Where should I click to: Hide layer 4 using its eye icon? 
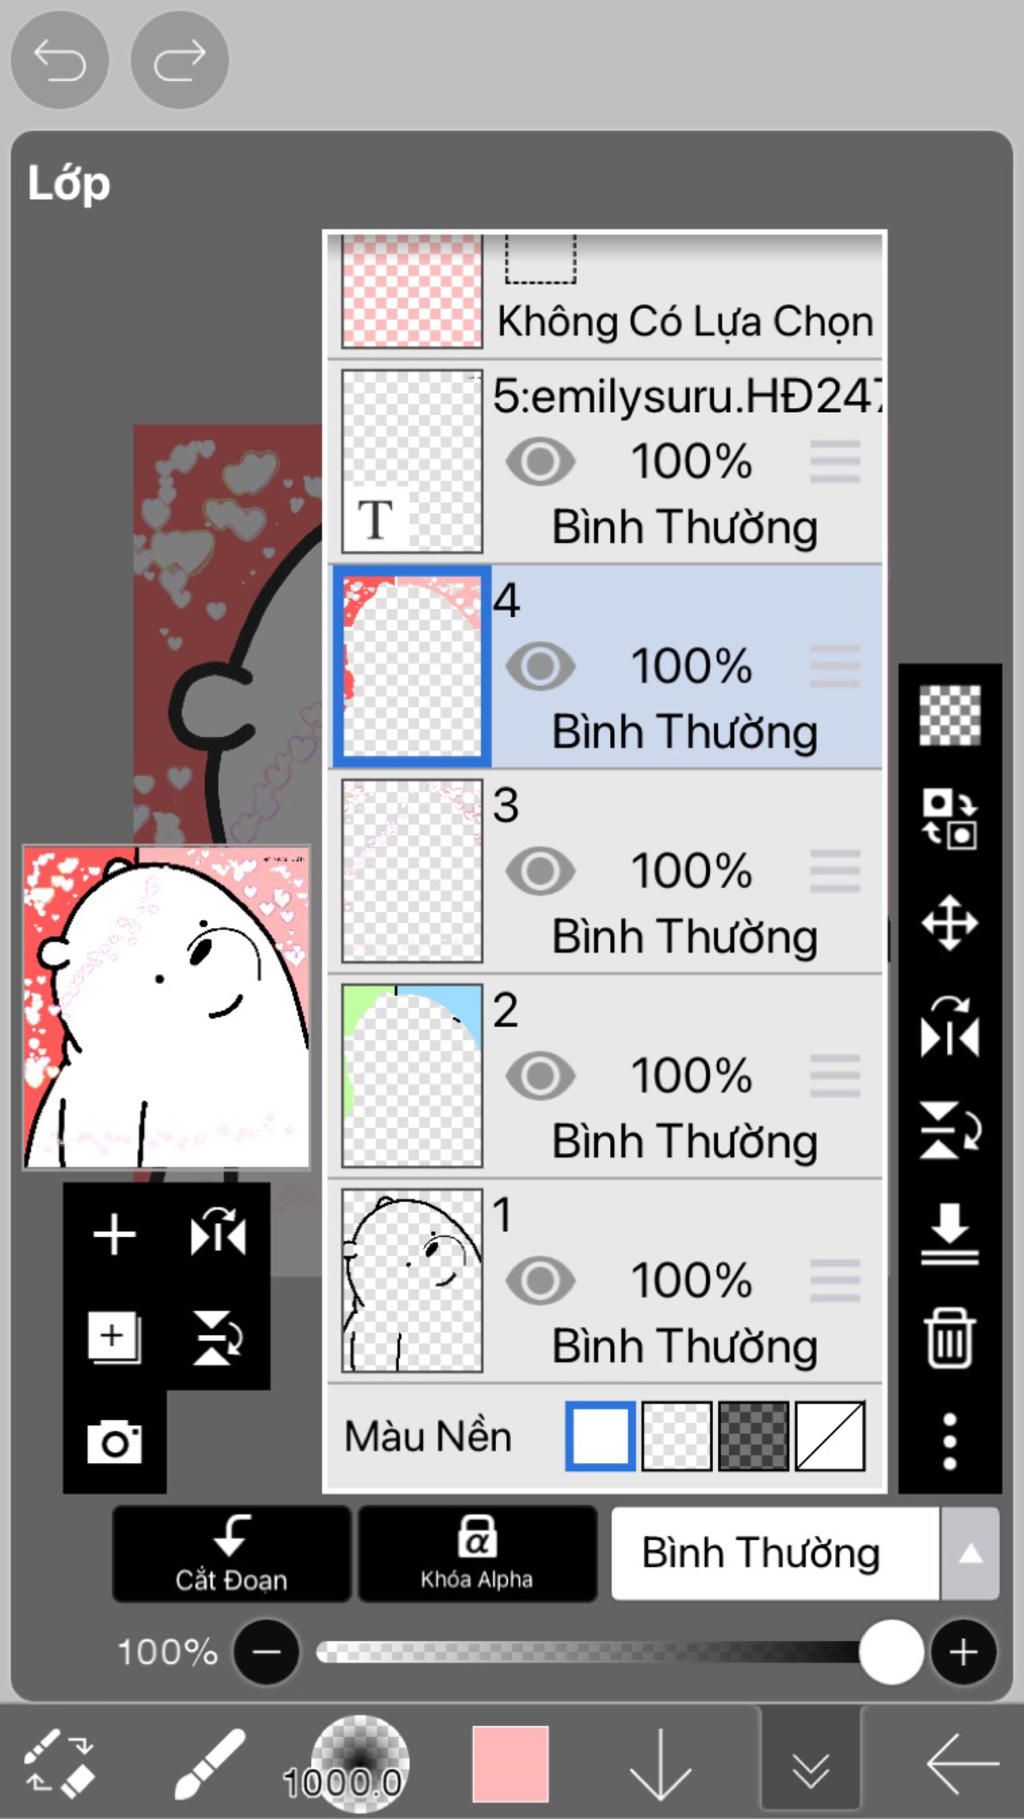540,667
